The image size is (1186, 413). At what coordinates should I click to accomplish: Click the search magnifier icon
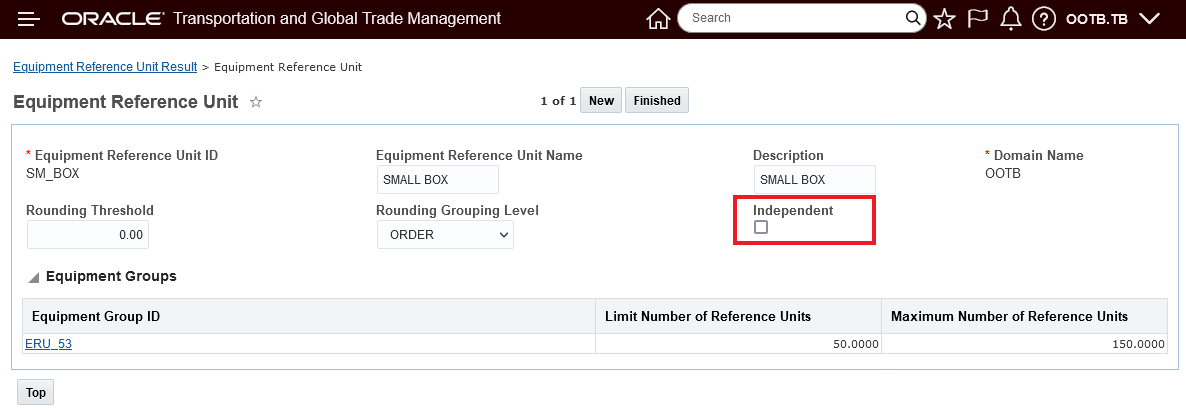tap(914, 18)
